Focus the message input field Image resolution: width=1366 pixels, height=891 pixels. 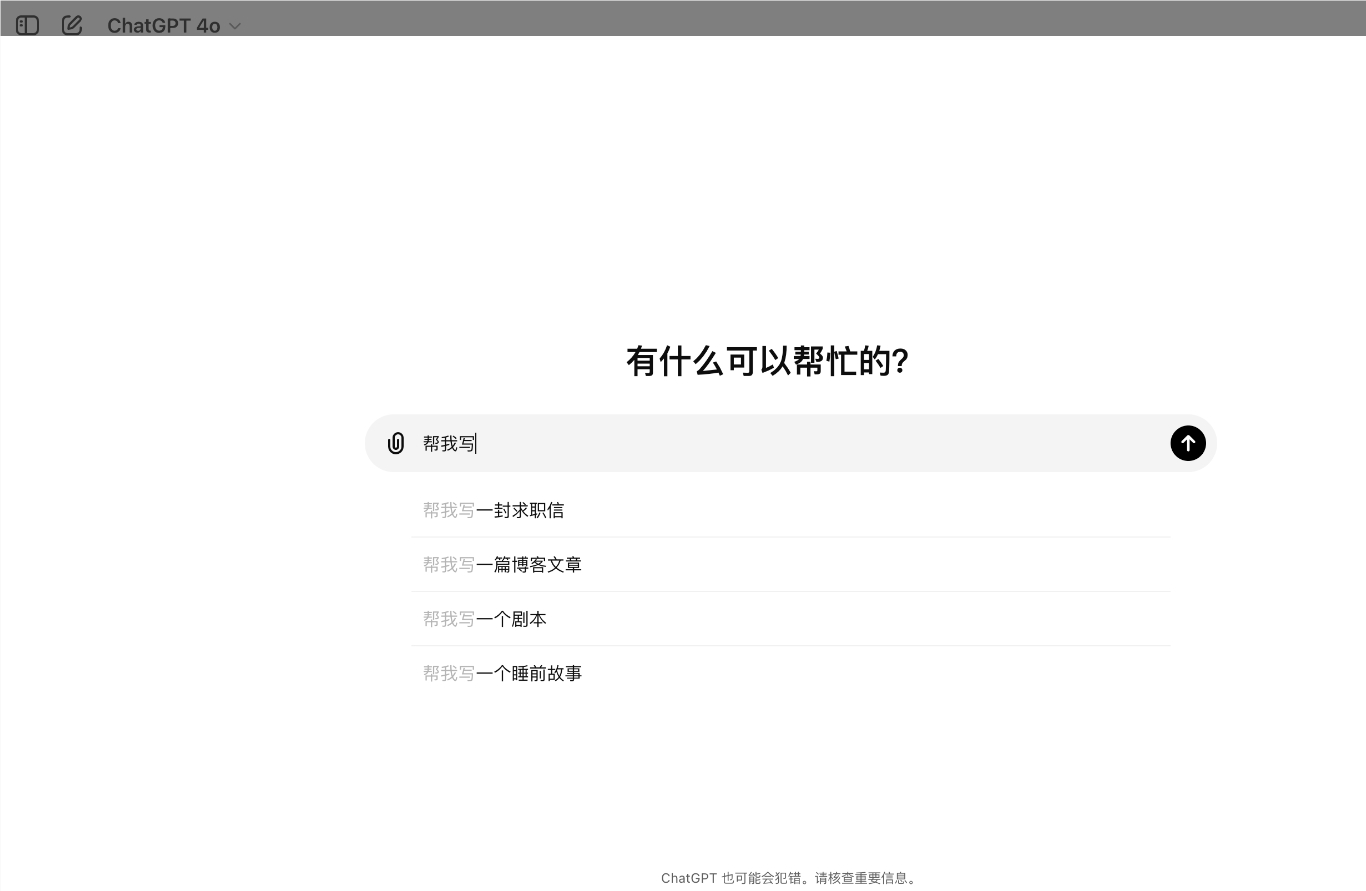pos(800,443)
